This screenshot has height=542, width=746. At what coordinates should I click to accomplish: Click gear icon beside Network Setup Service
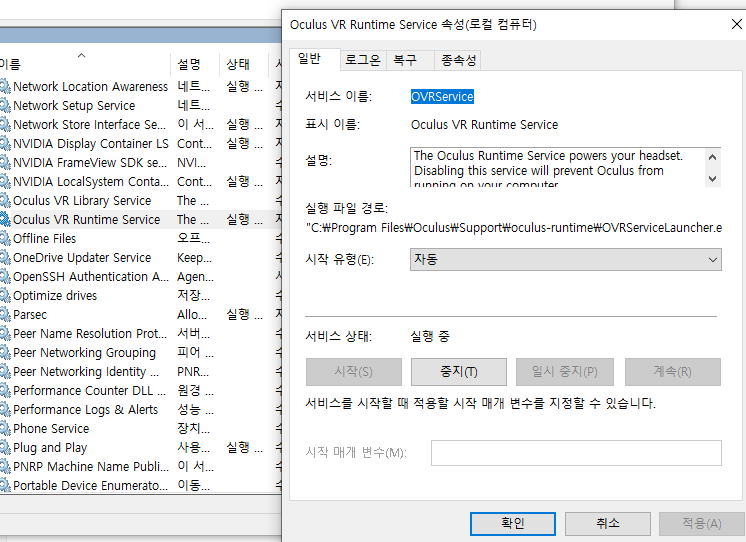(5, 106)
